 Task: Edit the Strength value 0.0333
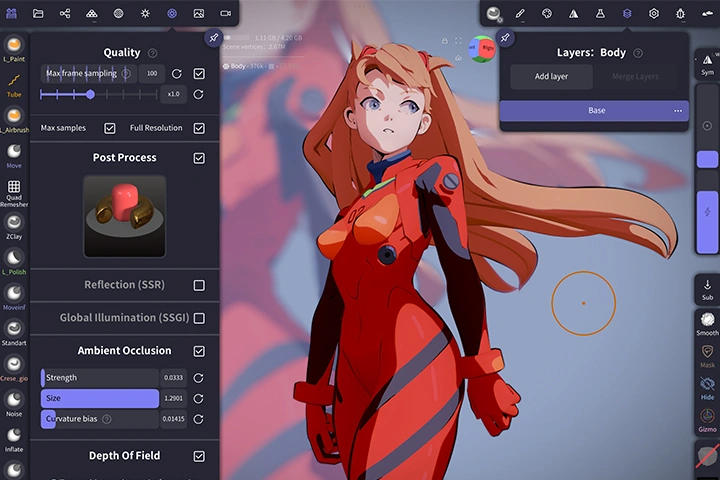click(x=173, y=378)
